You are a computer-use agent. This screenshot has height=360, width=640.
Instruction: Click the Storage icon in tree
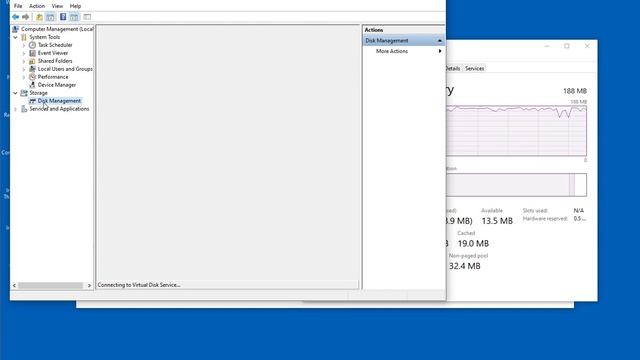(24, 93)
